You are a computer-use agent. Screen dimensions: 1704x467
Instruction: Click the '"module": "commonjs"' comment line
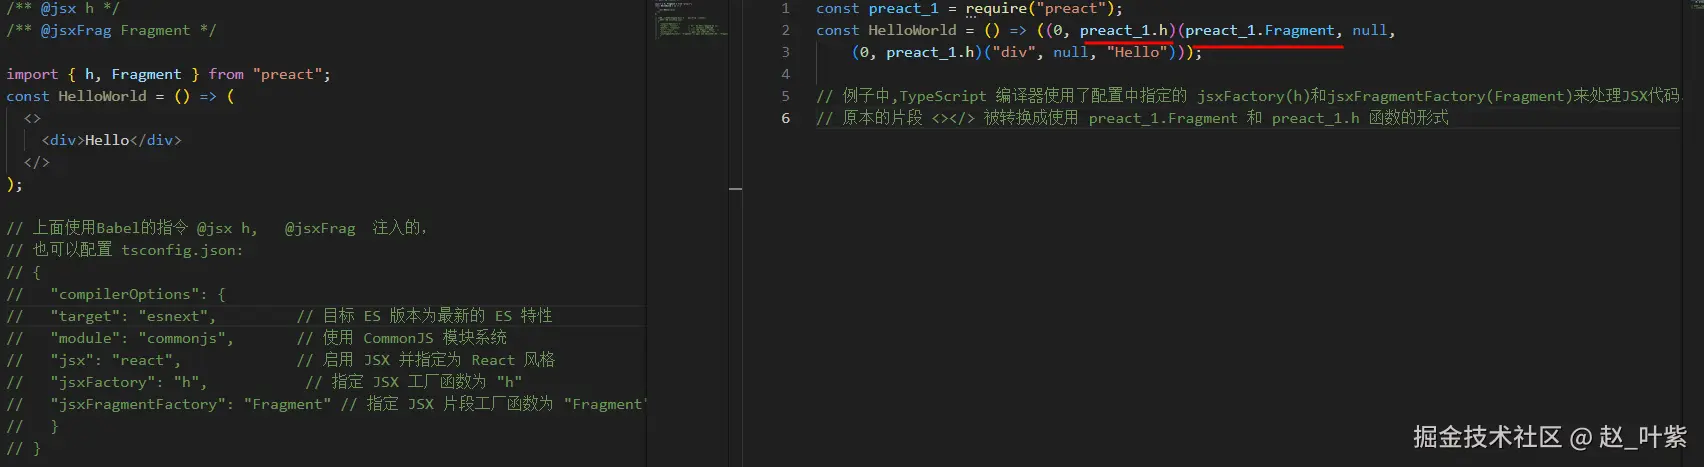pyautogui.click(x=256, y=338)
